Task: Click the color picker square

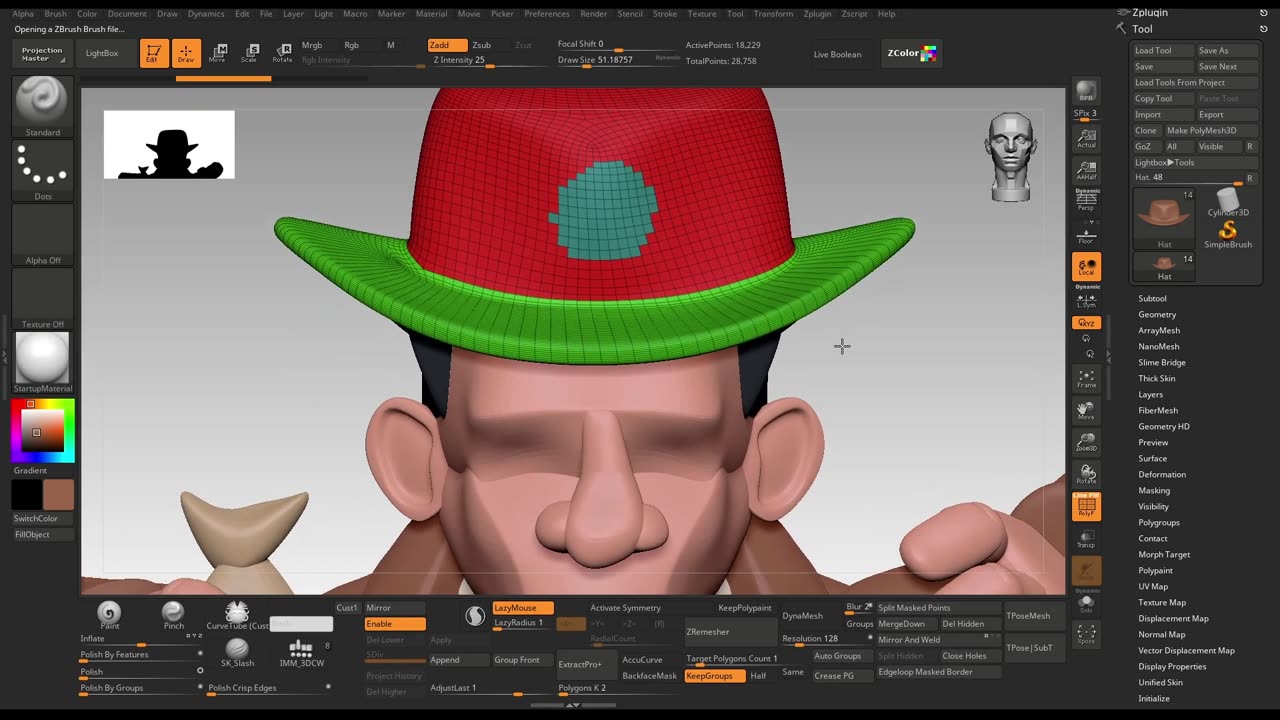Action: tap(43, 430)
